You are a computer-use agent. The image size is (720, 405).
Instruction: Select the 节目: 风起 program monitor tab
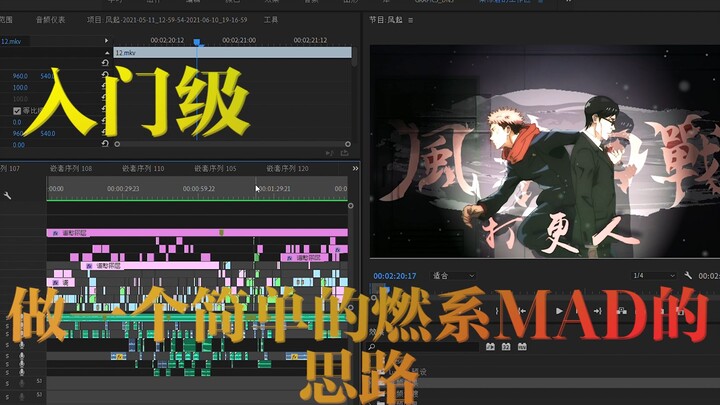[386, 20]
